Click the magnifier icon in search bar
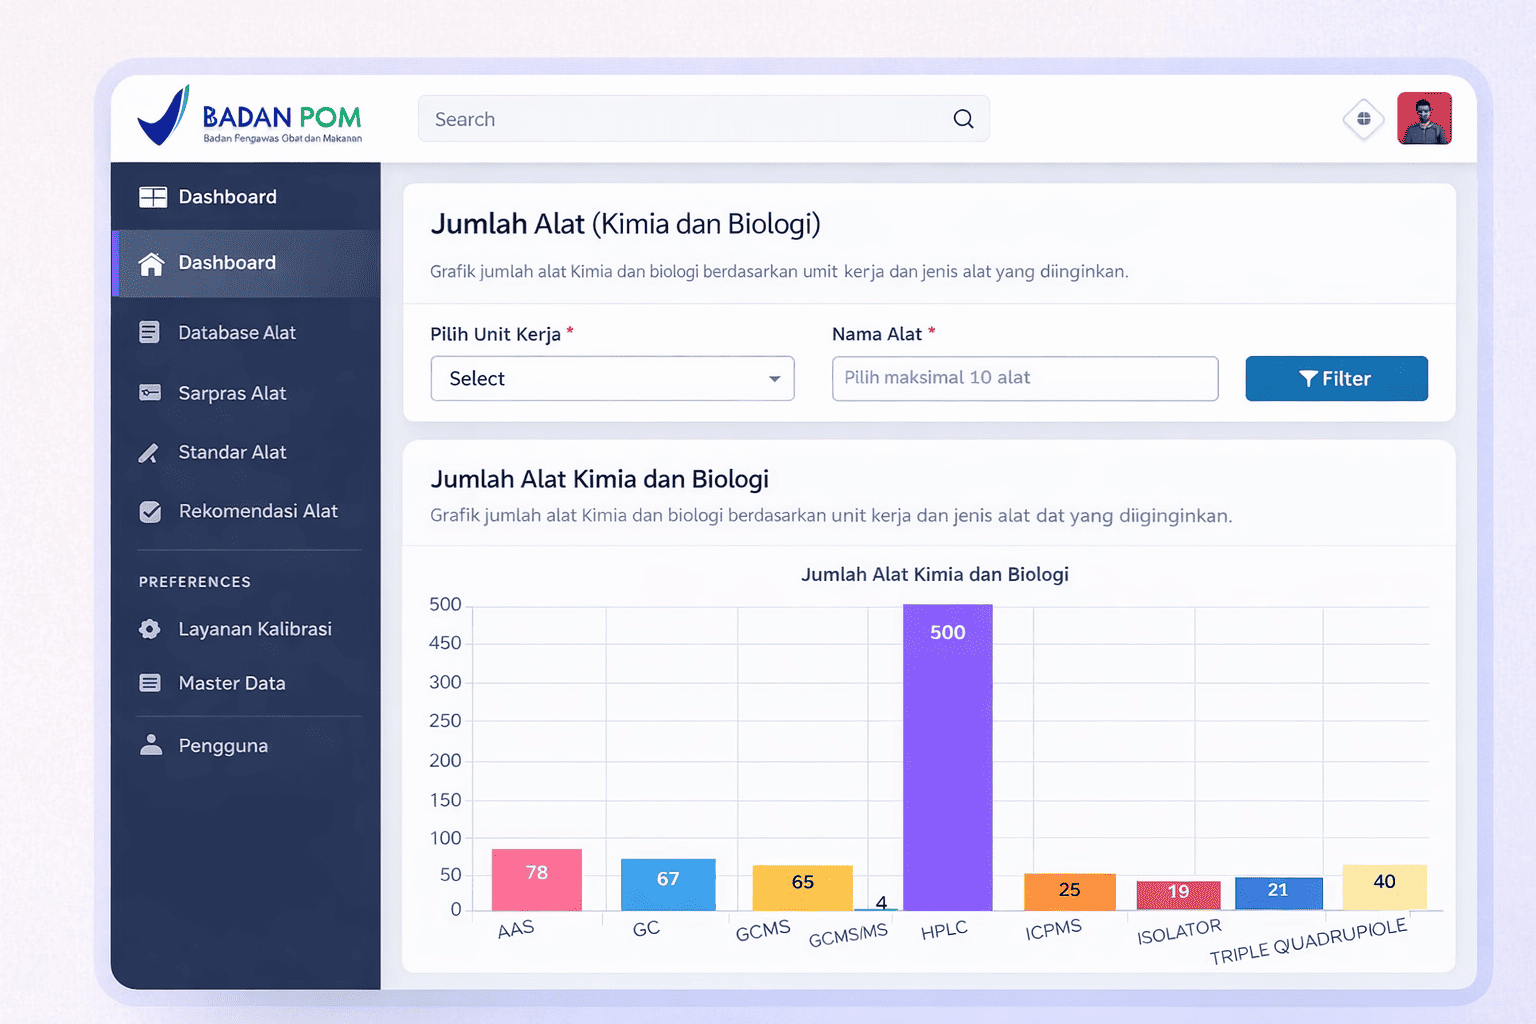The height and width of the screenshot is (1024, 1536). pos(963,119)
